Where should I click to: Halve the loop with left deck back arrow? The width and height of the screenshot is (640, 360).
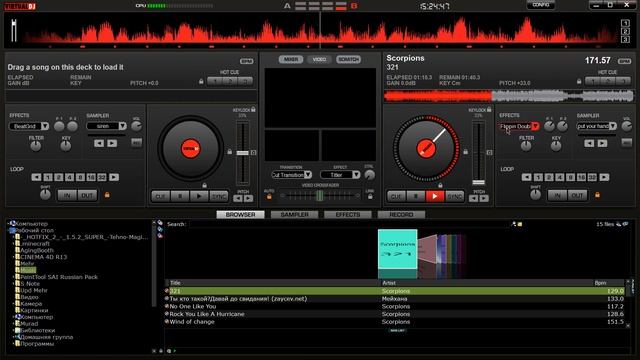click(x=36, y=177)
